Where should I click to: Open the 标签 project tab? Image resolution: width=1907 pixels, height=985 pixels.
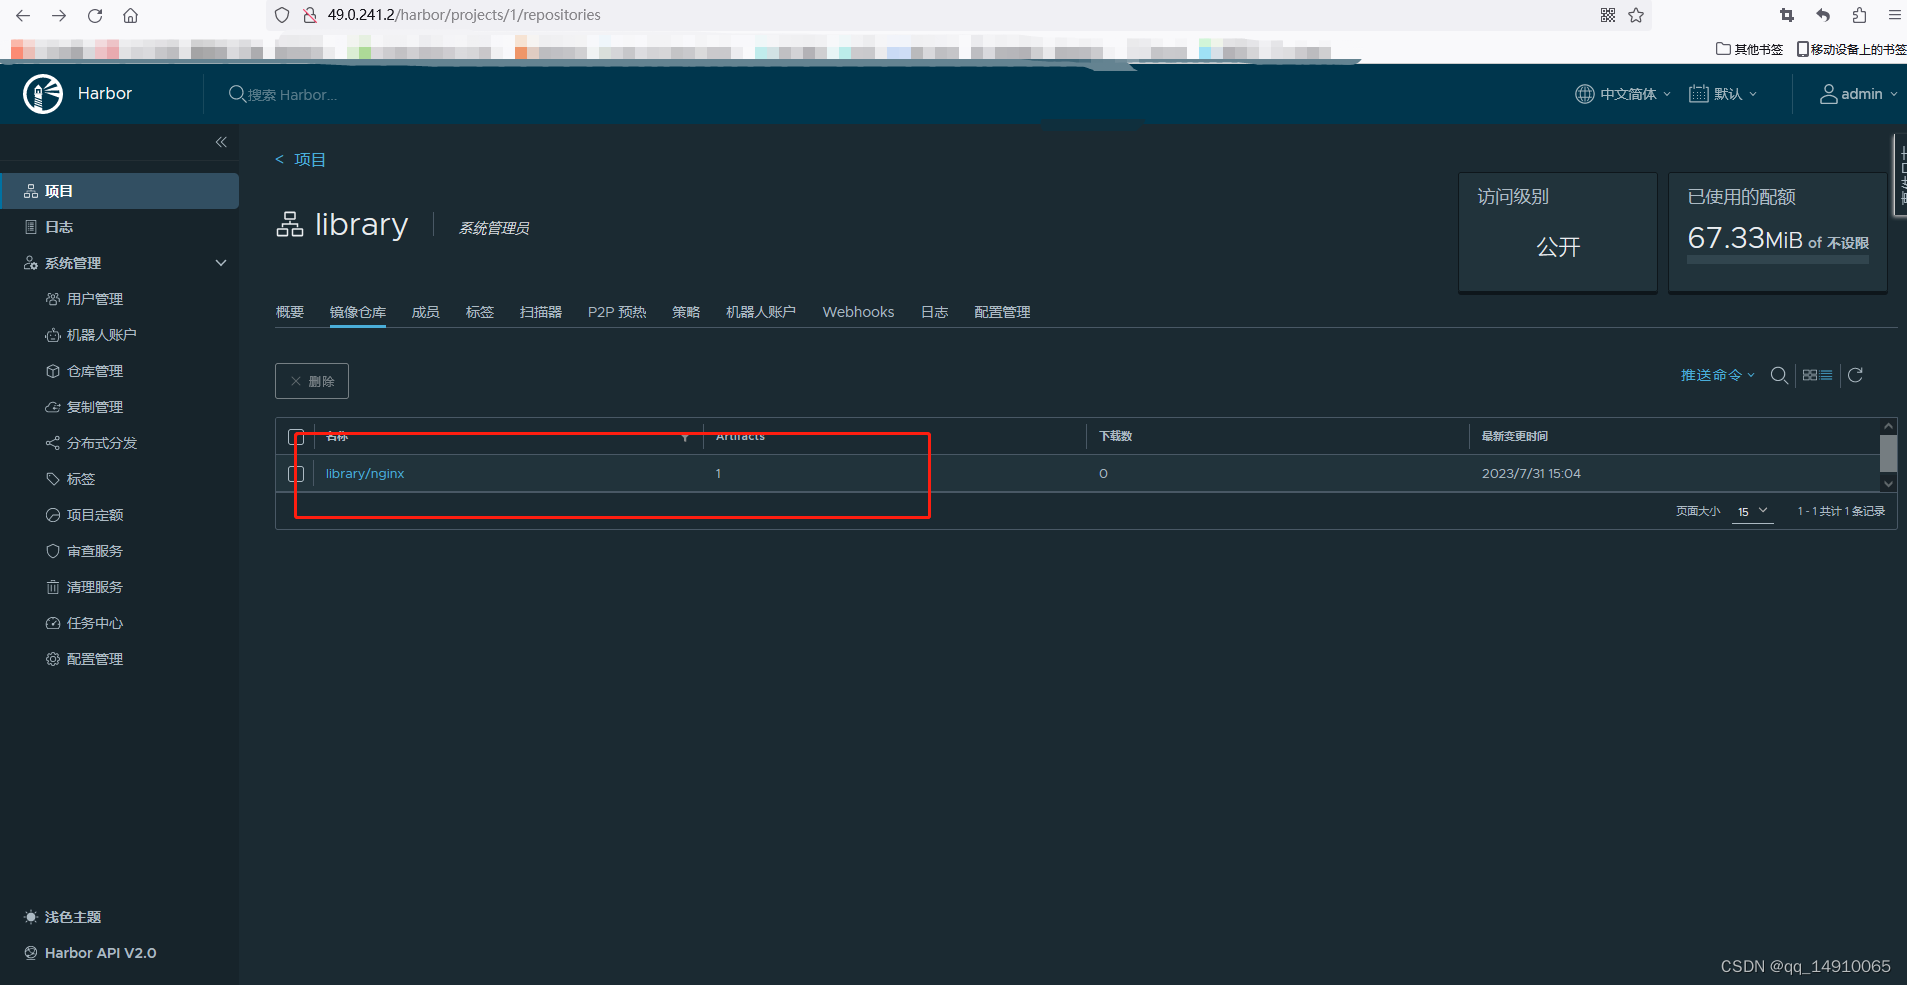[480, 312]
